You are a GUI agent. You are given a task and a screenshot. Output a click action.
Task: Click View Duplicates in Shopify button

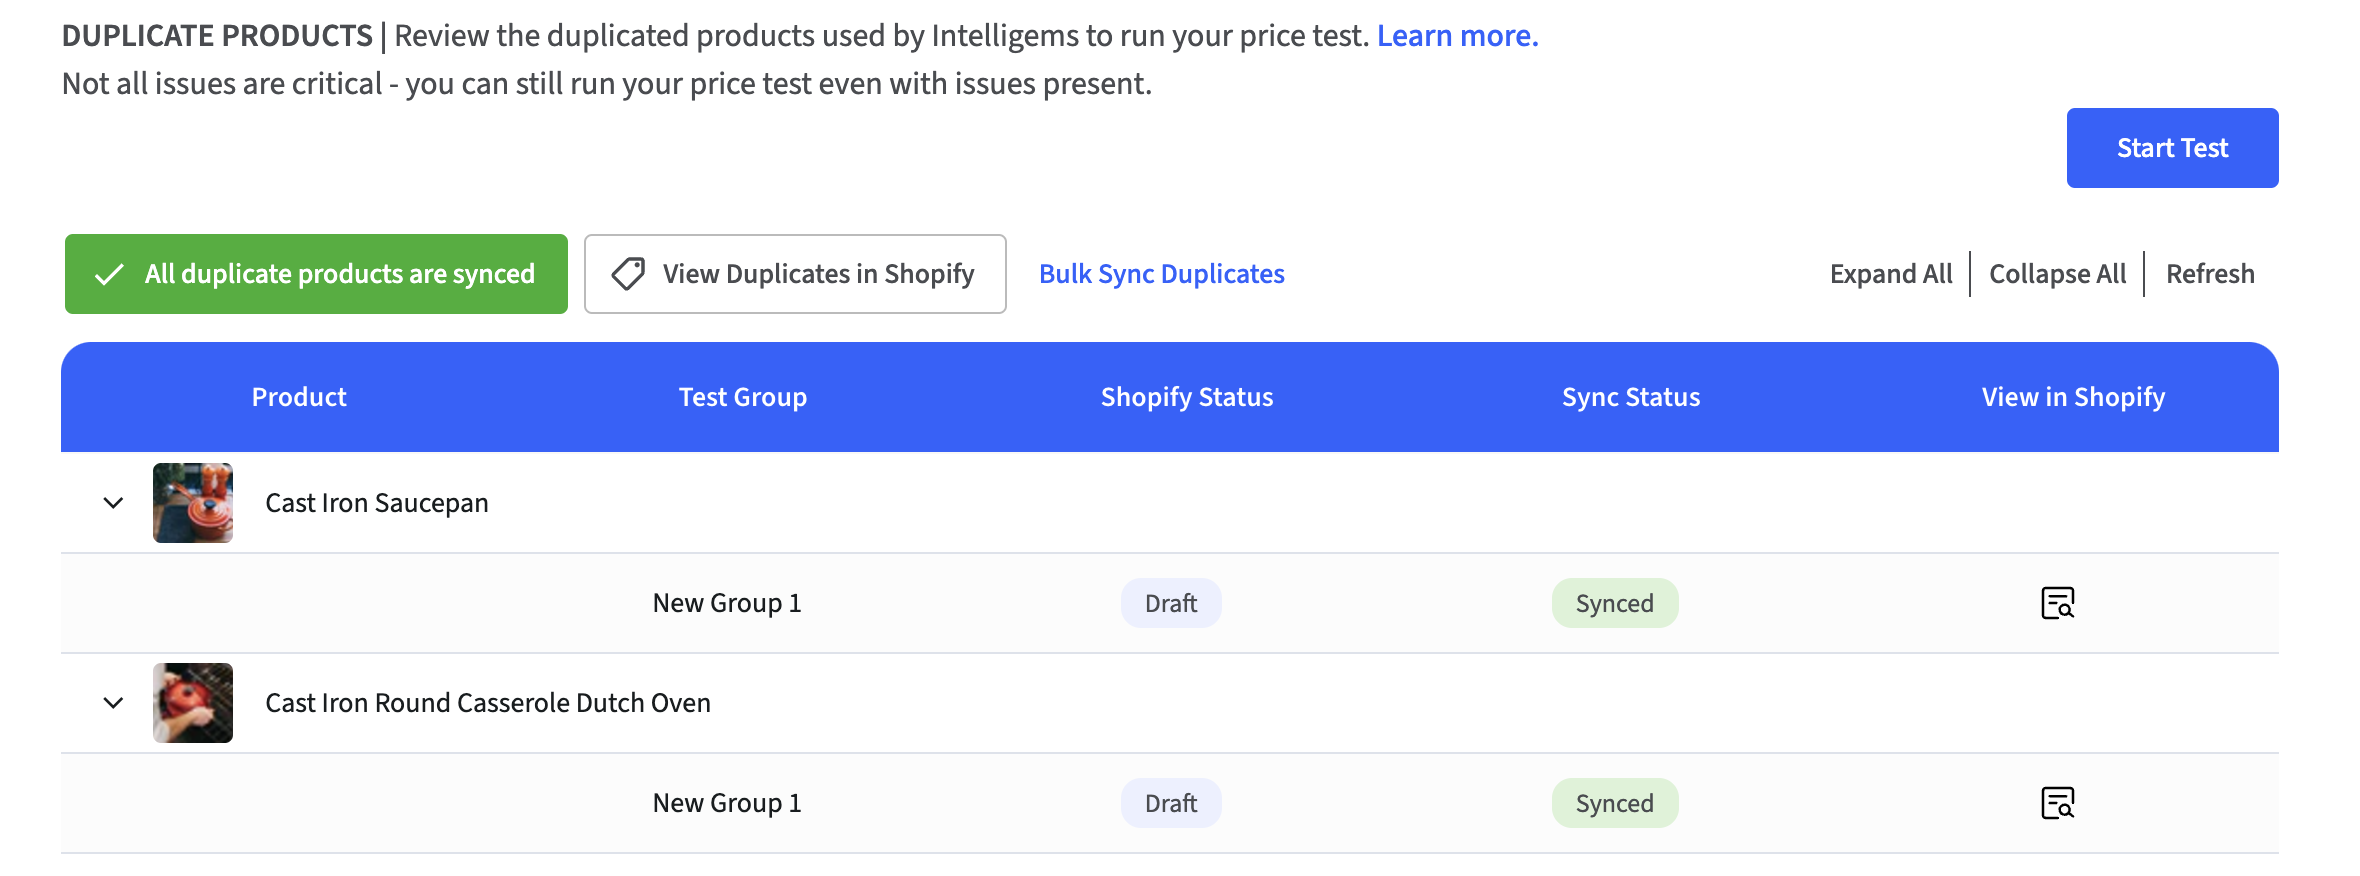(x=795, y=274)
